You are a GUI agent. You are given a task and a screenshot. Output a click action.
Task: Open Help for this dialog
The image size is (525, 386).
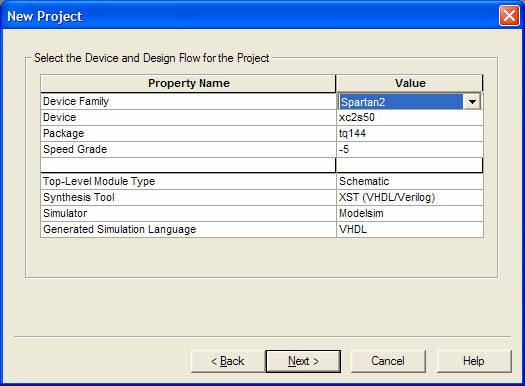point(474,361)
